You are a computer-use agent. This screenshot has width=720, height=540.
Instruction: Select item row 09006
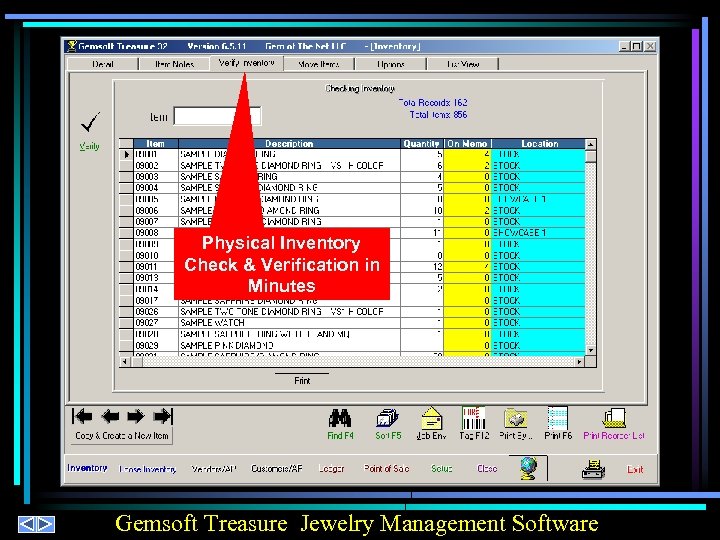tap(352, 211)
